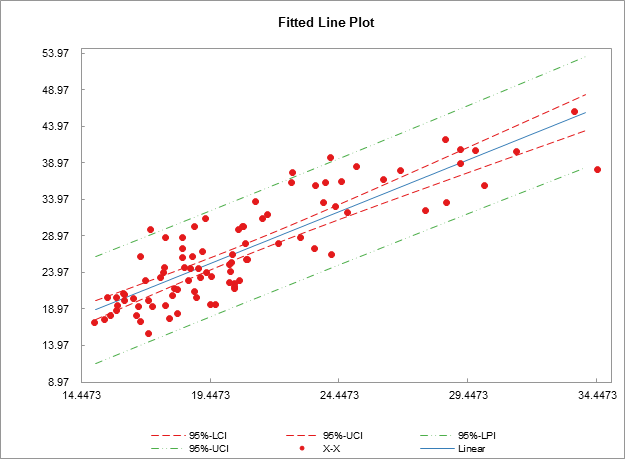Click the y-axis label 33.97

click(55, 199)
